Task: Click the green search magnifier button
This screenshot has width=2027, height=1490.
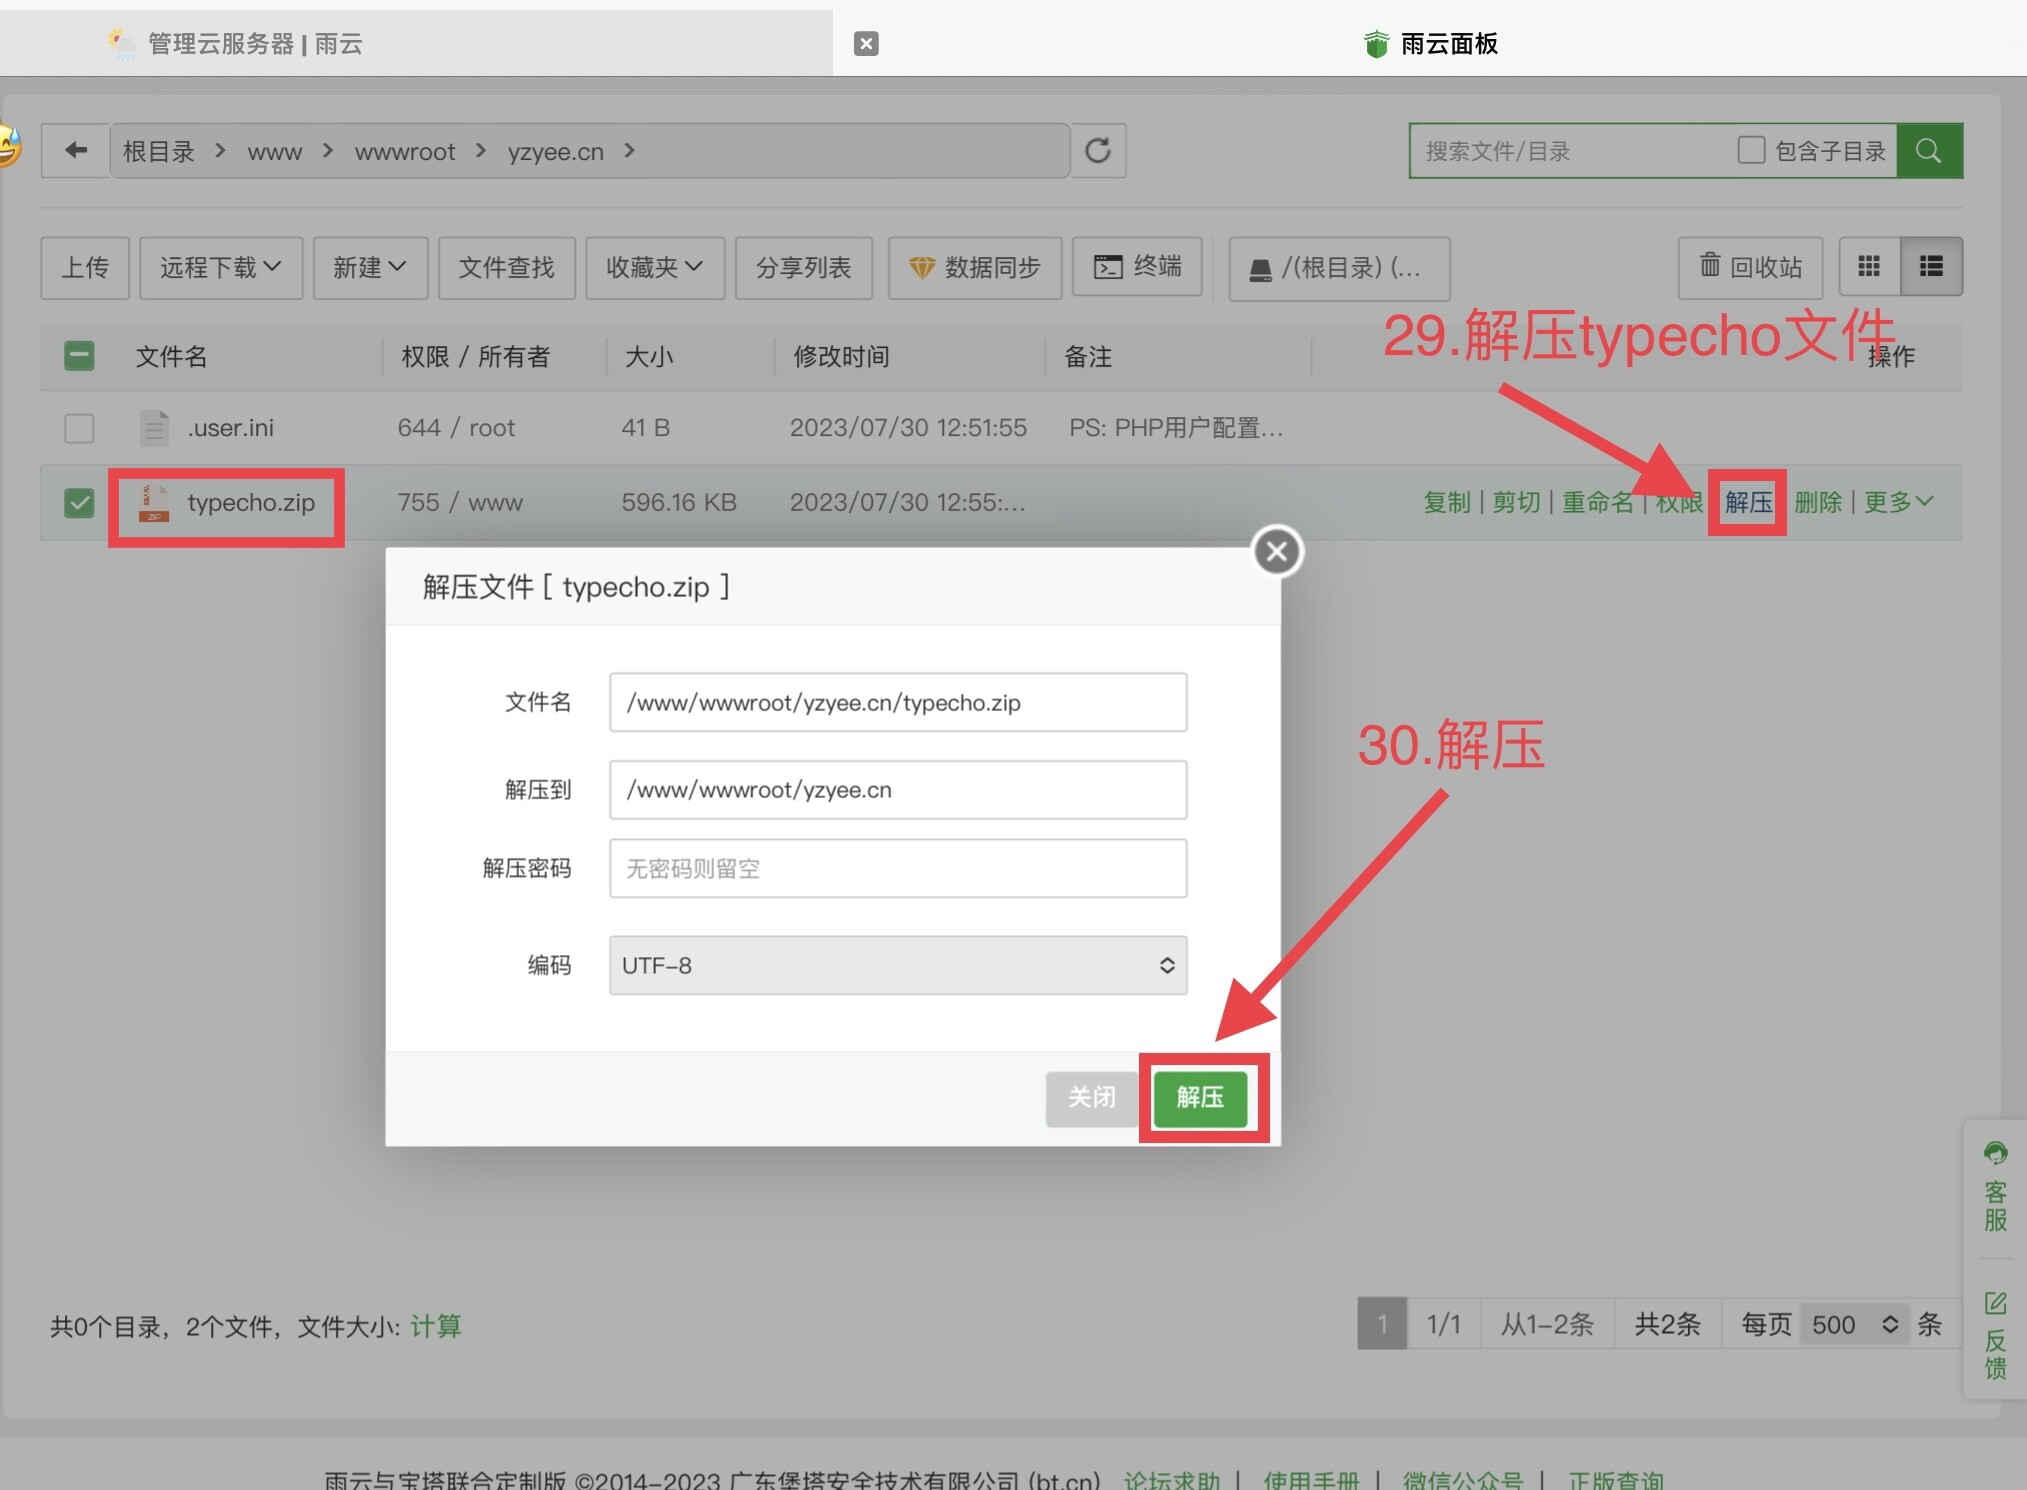Action: 1929,151
